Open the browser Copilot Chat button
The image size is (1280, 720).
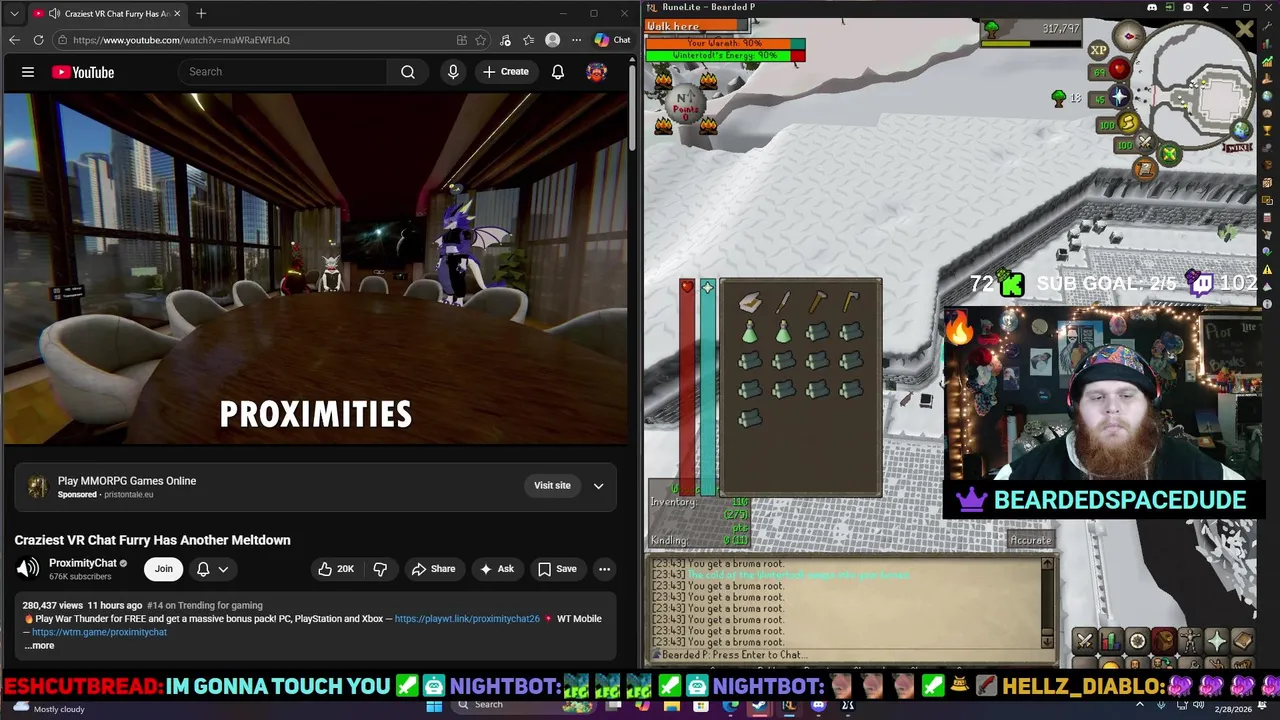[x=612, y=40]
